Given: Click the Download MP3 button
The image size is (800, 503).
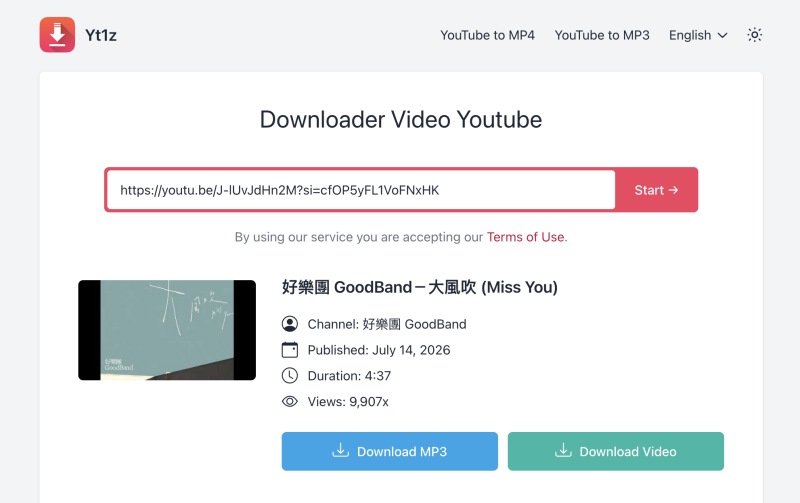Looking at the screenshot, I should pos(390,451).
